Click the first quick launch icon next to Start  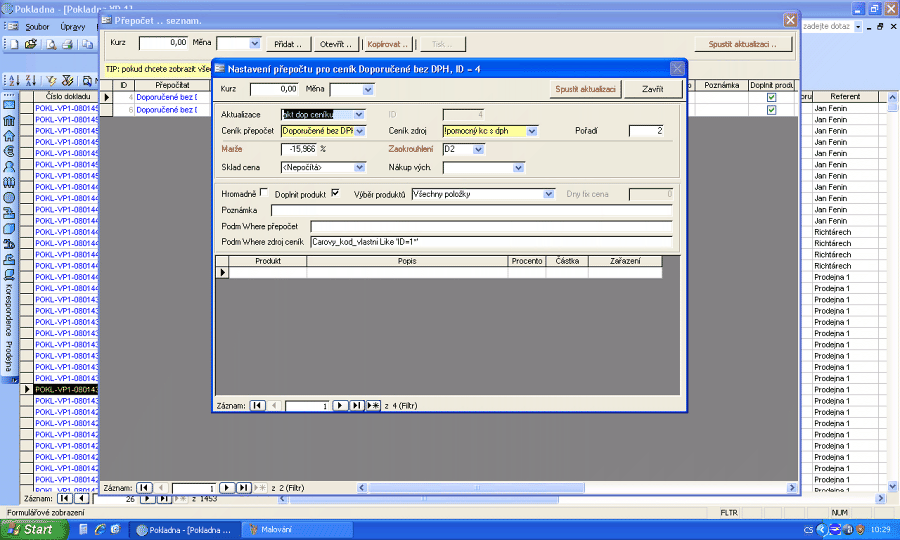[x=83, y=529]
